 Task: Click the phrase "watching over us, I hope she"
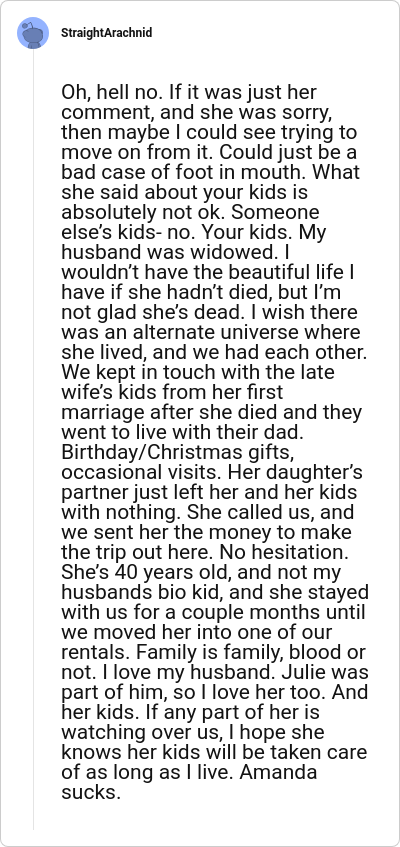point(195,732)
